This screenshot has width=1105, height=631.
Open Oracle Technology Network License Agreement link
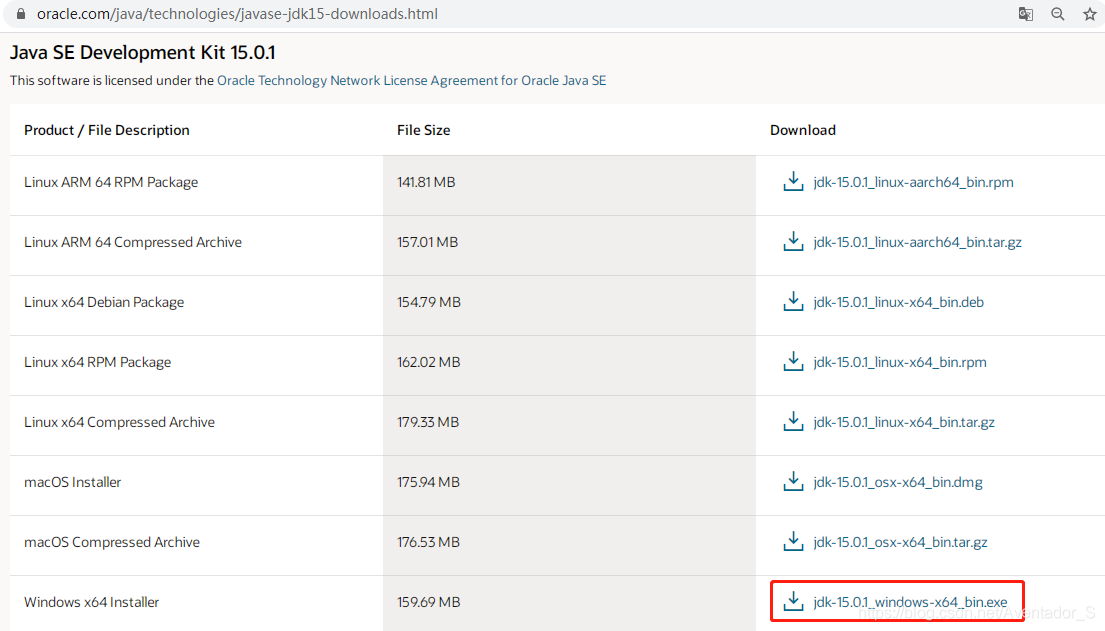tap(411, 81)
